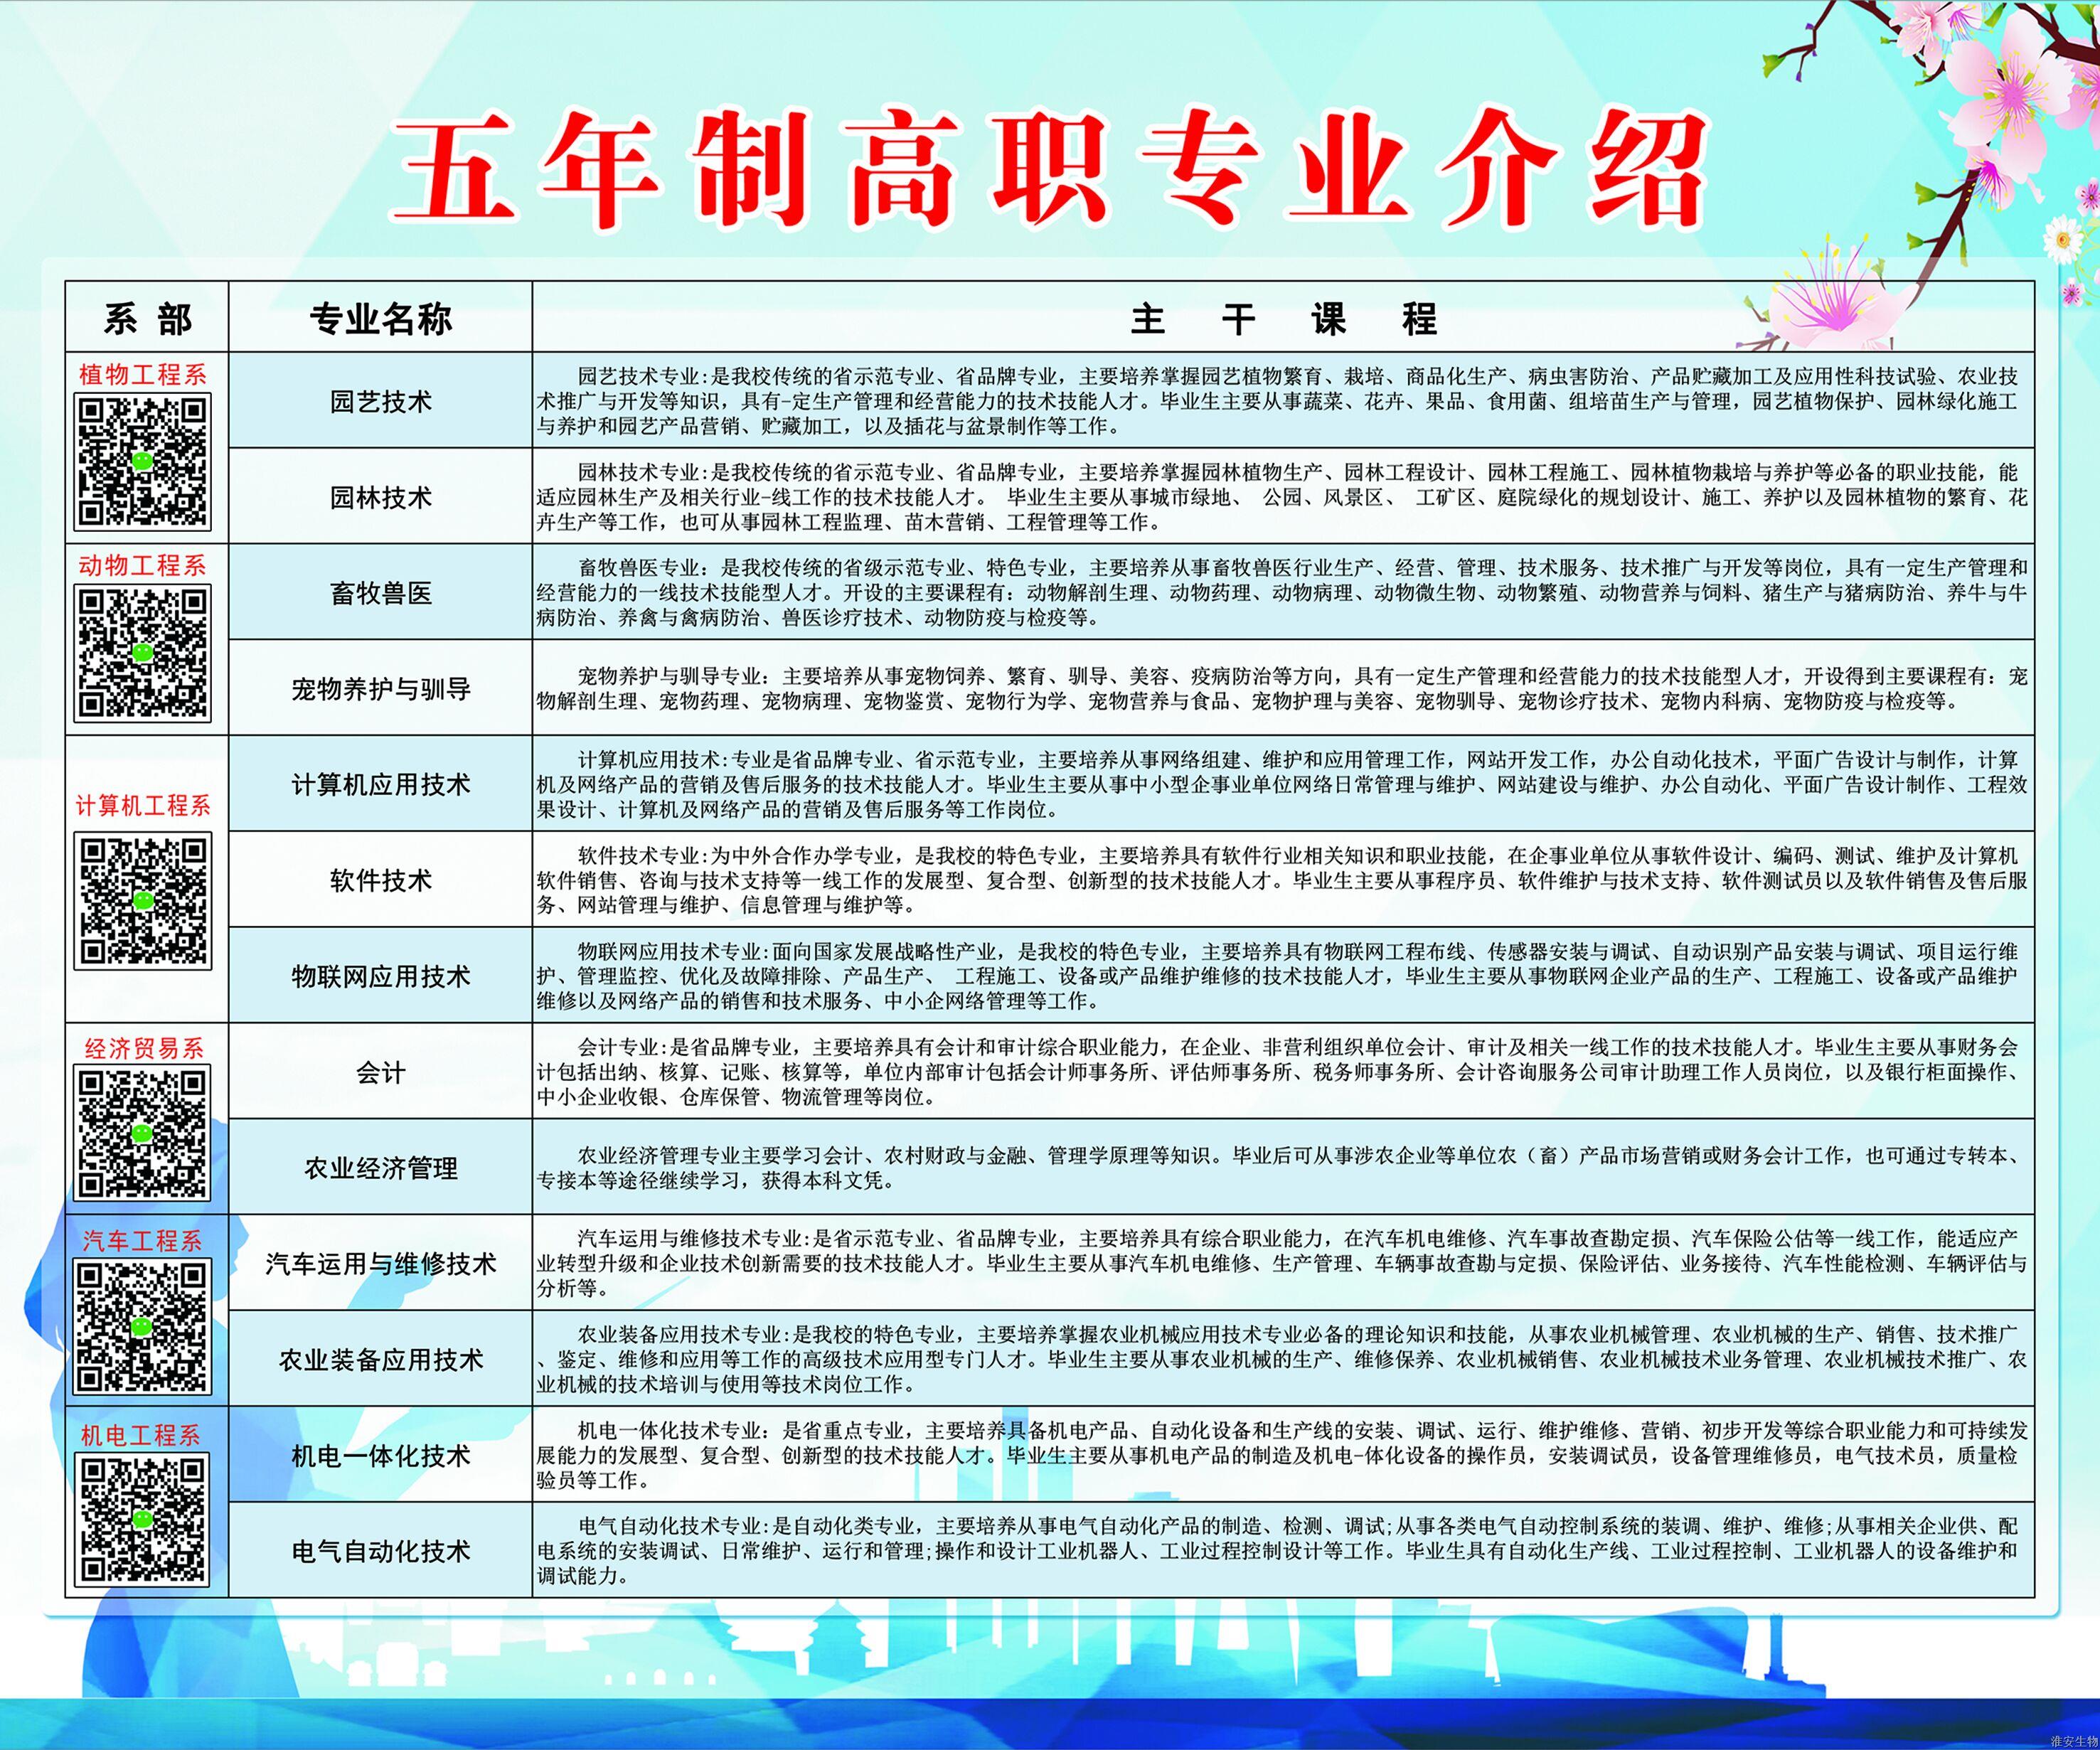Click the 软件技术 major name
The height and width of the screenshot is (1750, 2100).
coord(380,880)
